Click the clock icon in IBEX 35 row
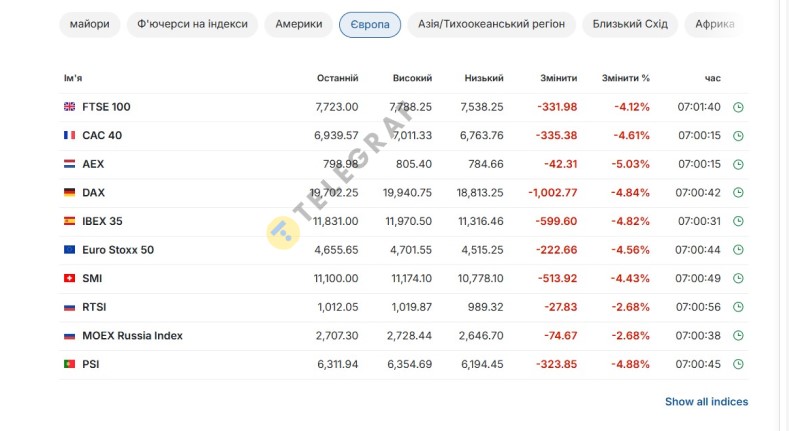Screen dimensions: 789x431 point(738,221)
